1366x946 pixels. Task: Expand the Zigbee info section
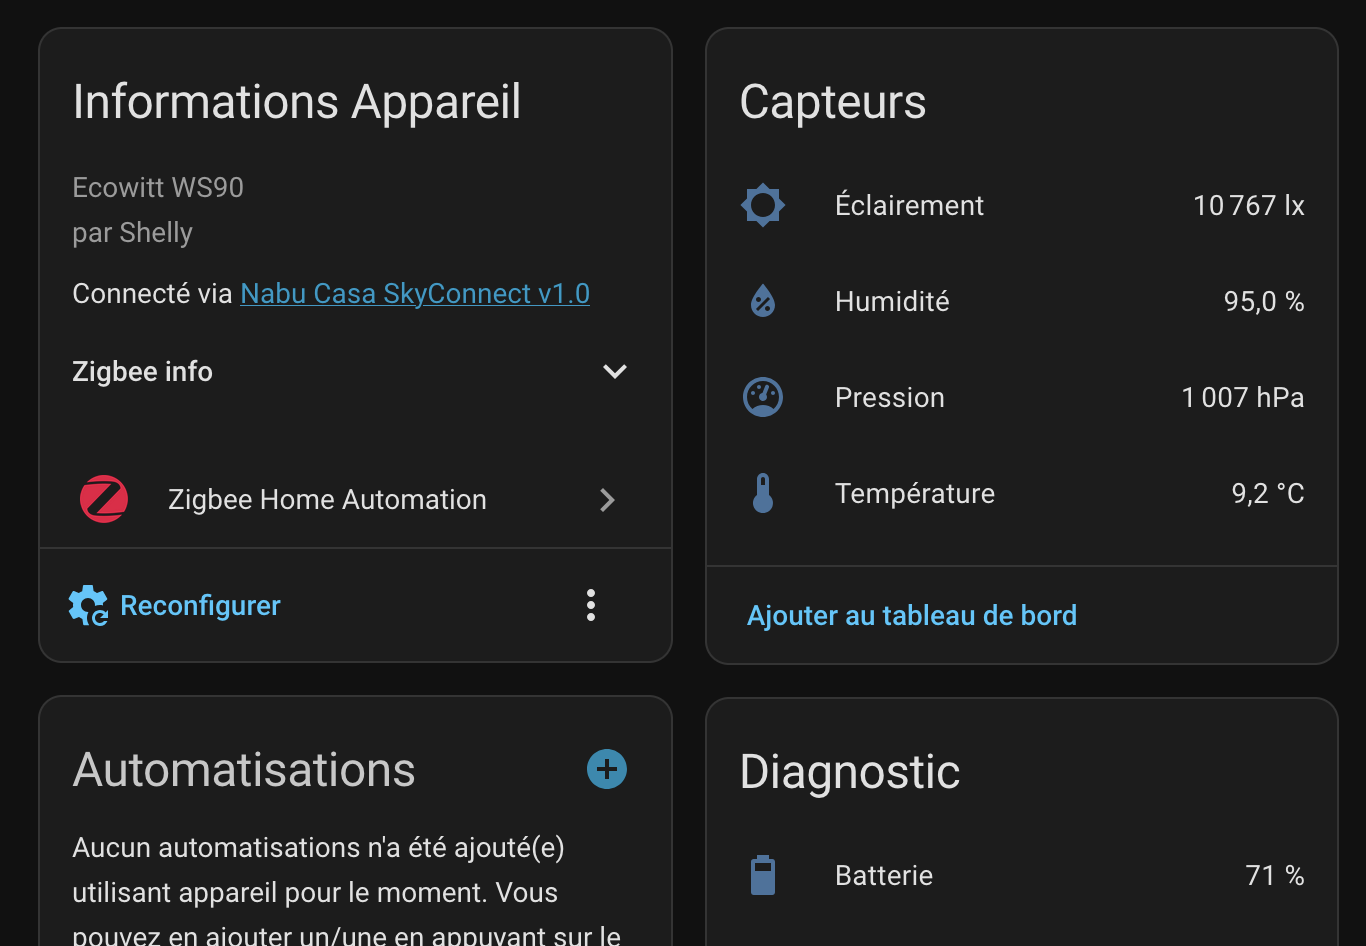[x=614, y=371]
